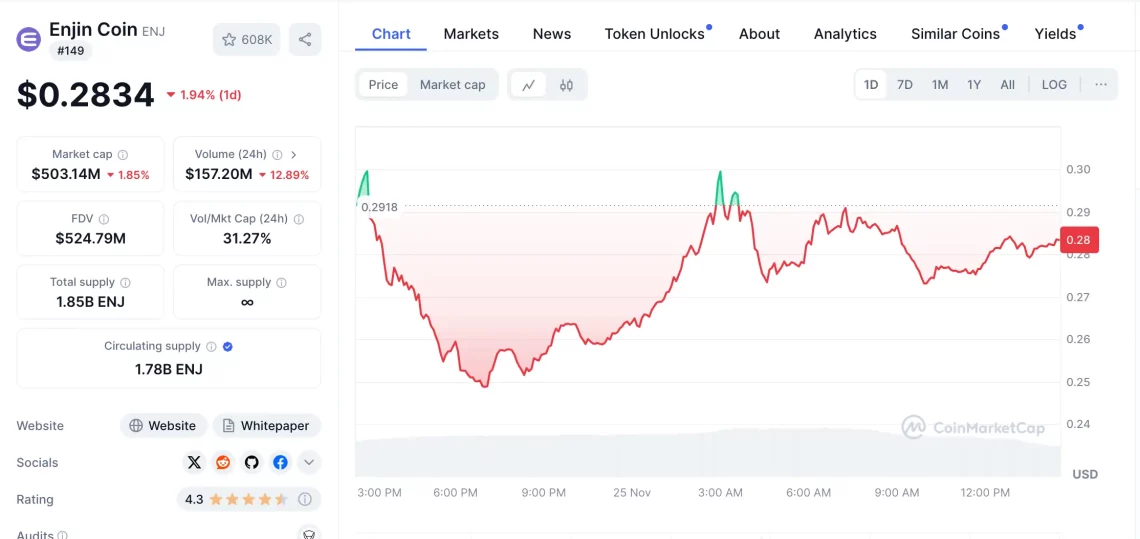This screenshot has height=539, width=1140.
Task: Open the Rating info icon
Action: tap(305, 500)
